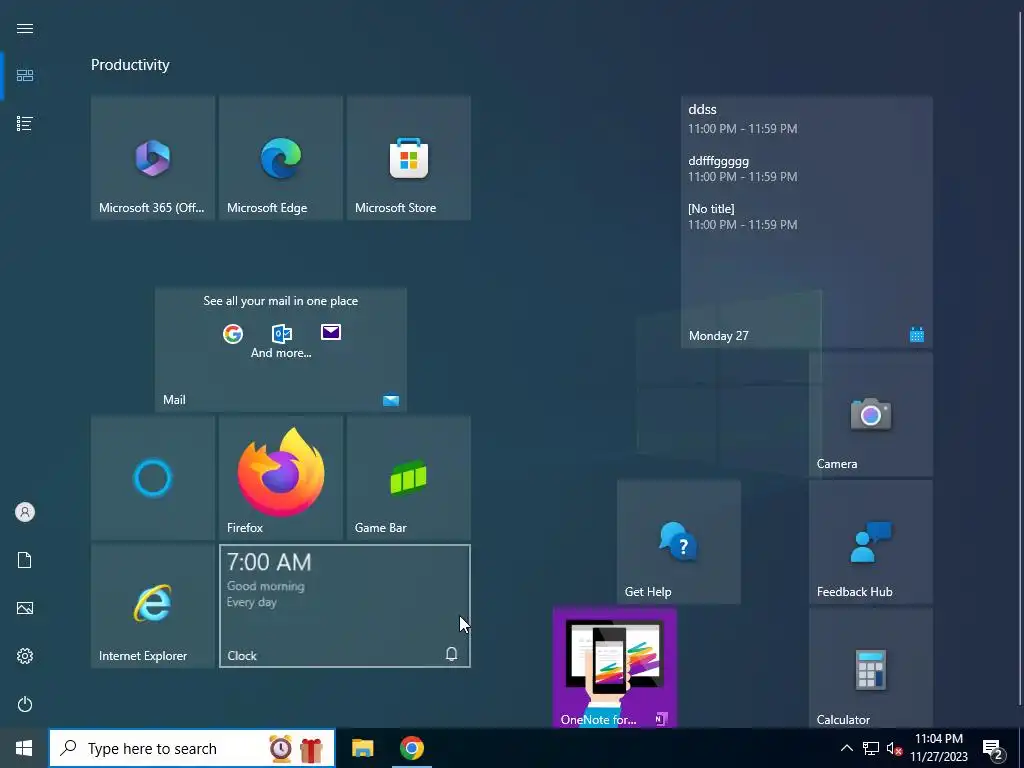The image size is (1024, 768).
Task: Open the Calendar tile showing Monday 27
Action: tap(807, 222)
